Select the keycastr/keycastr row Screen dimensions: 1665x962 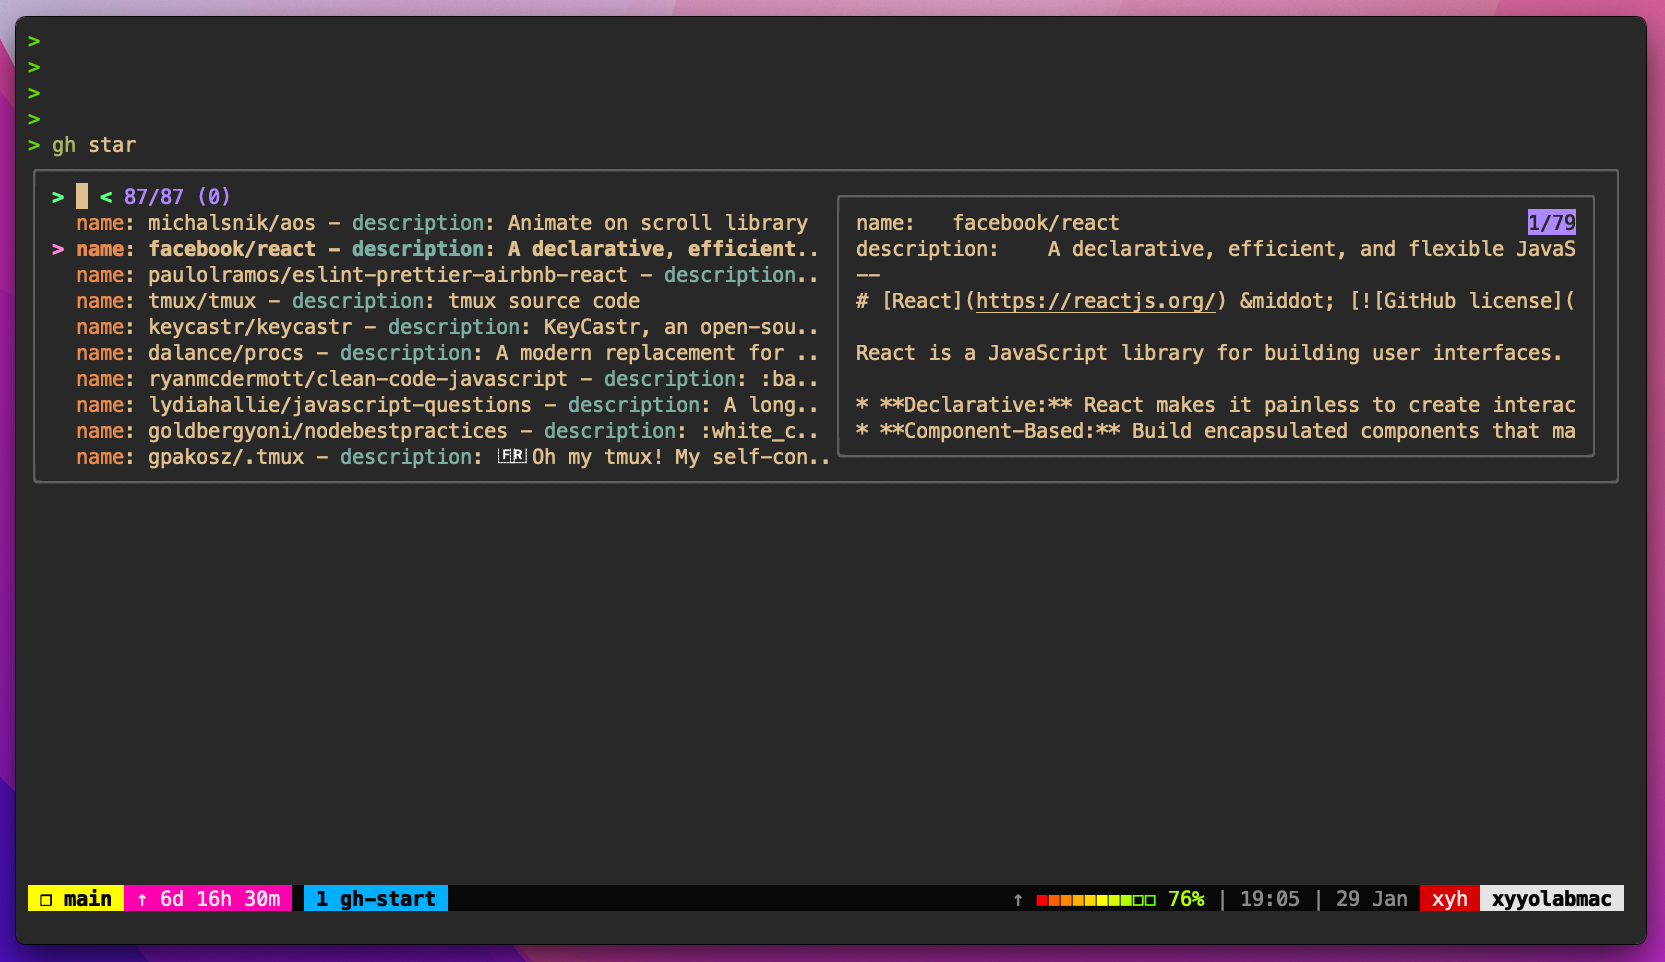click(447, 327)
